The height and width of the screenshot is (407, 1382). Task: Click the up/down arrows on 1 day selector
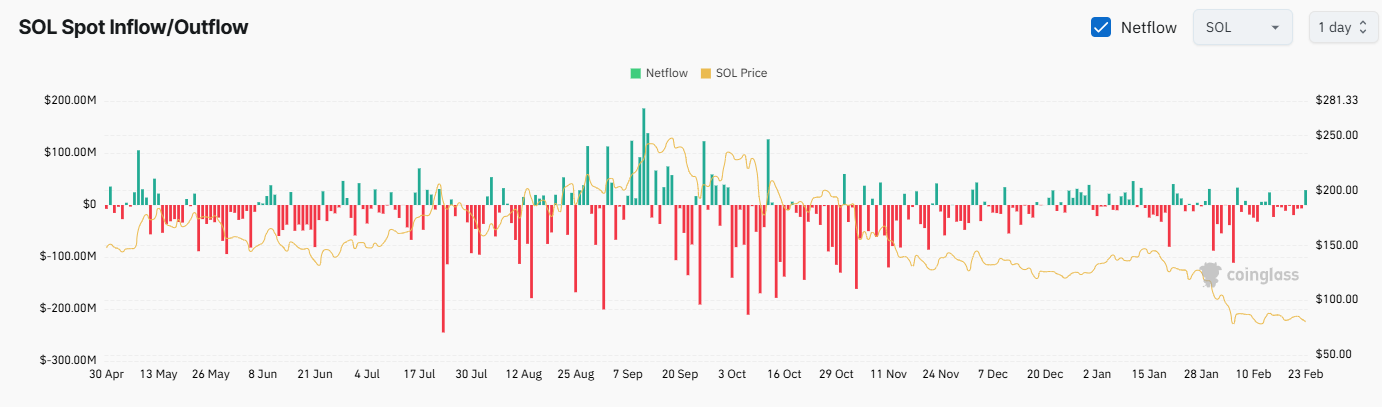tap(1362, 27)
